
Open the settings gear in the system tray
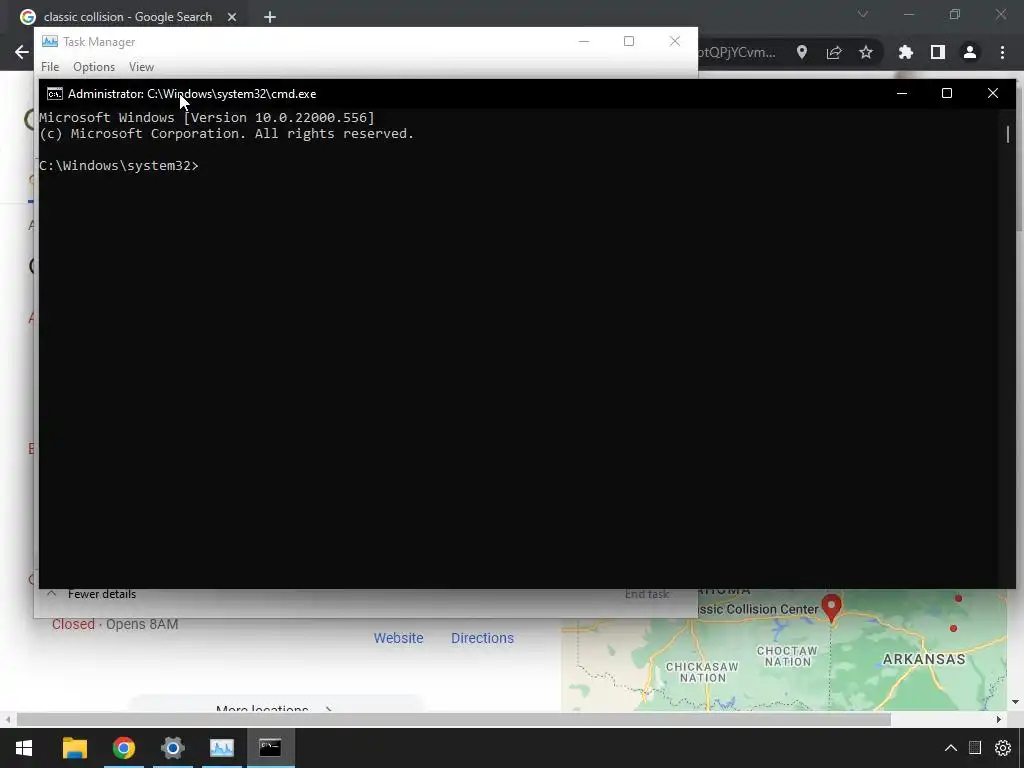coord(1003,748)
